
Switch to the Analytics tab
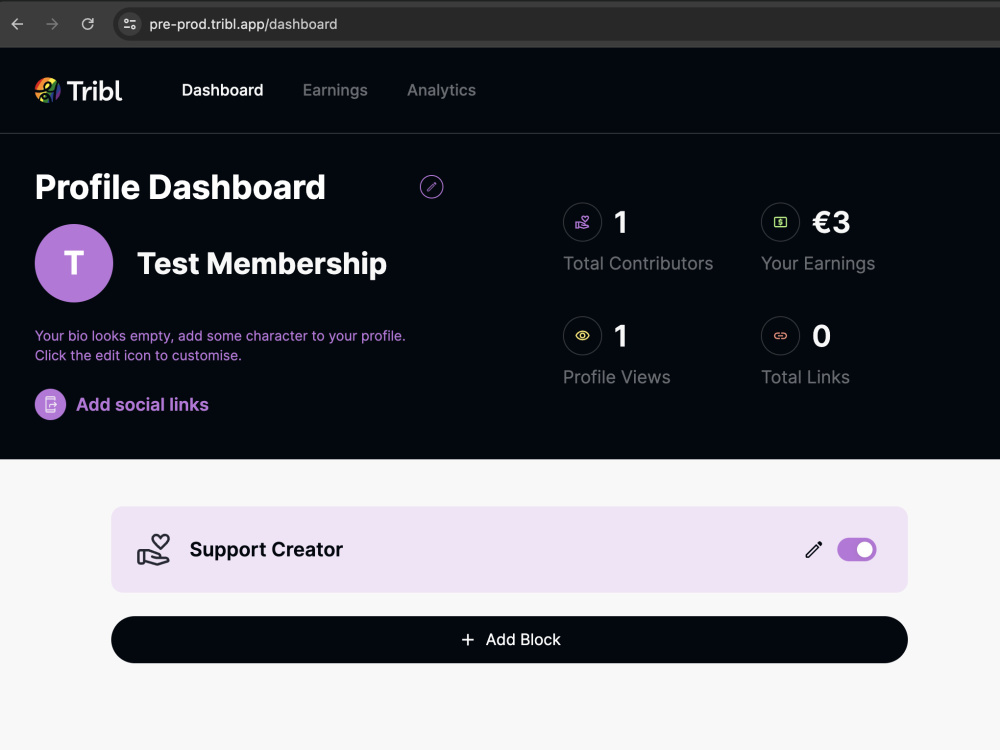[441, 91]
